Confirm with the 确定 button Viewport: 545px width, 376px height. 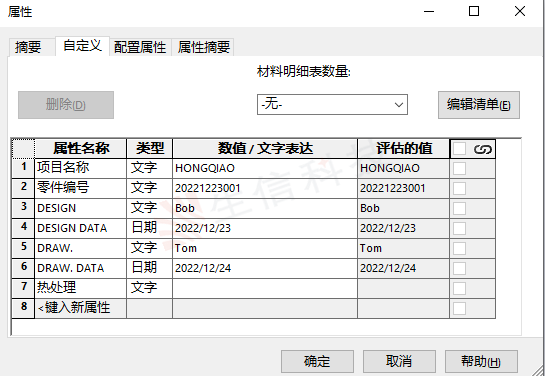click(317, 361)
